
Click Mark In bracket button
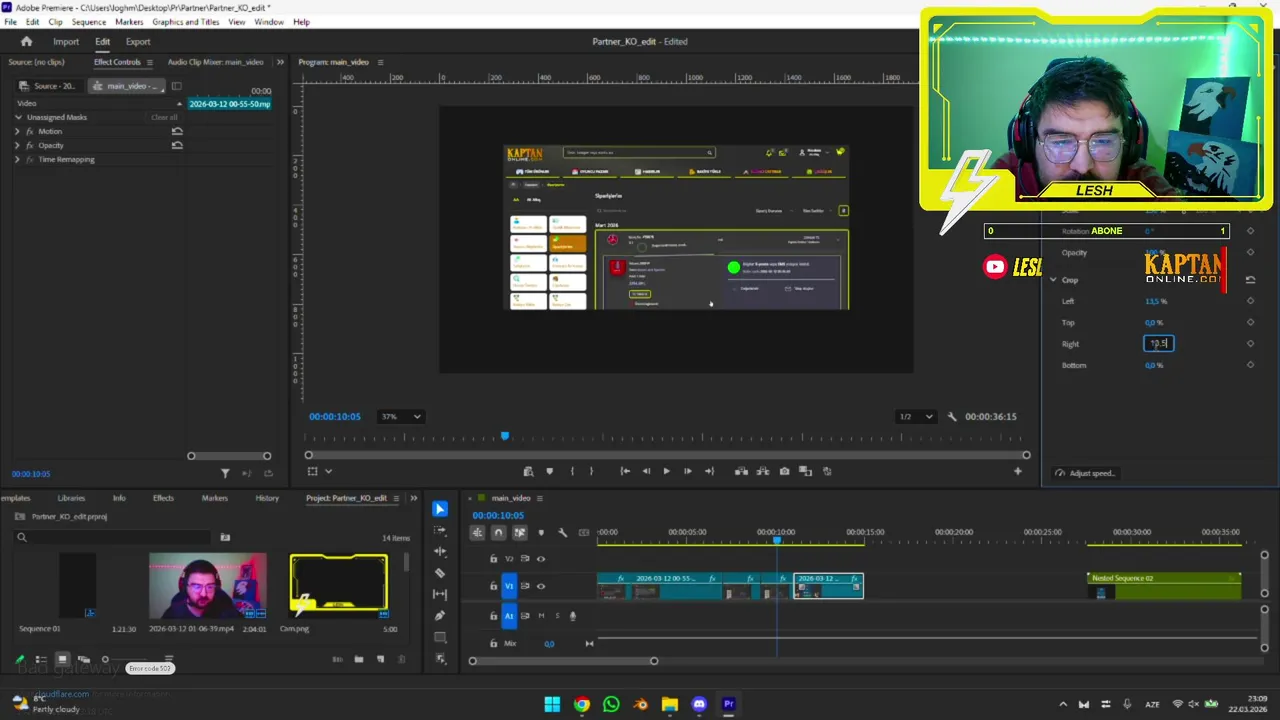coord(572,471)
